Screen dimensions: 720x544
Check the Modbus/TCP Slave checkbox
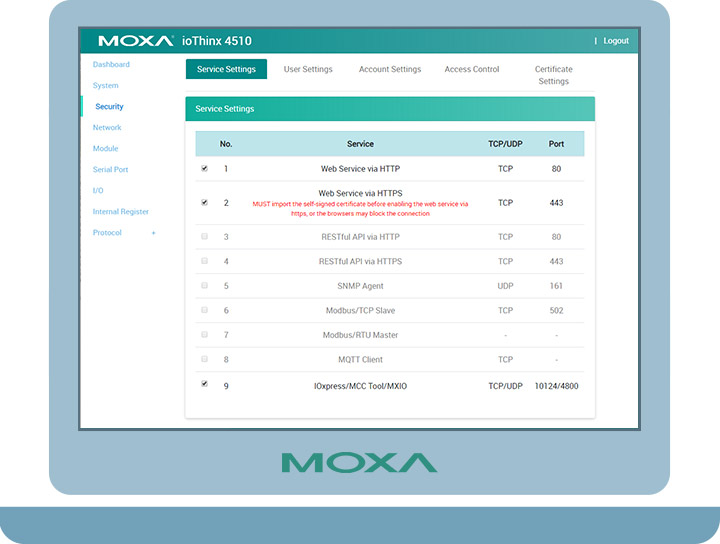pyautogui.click(x=204, y=310)
